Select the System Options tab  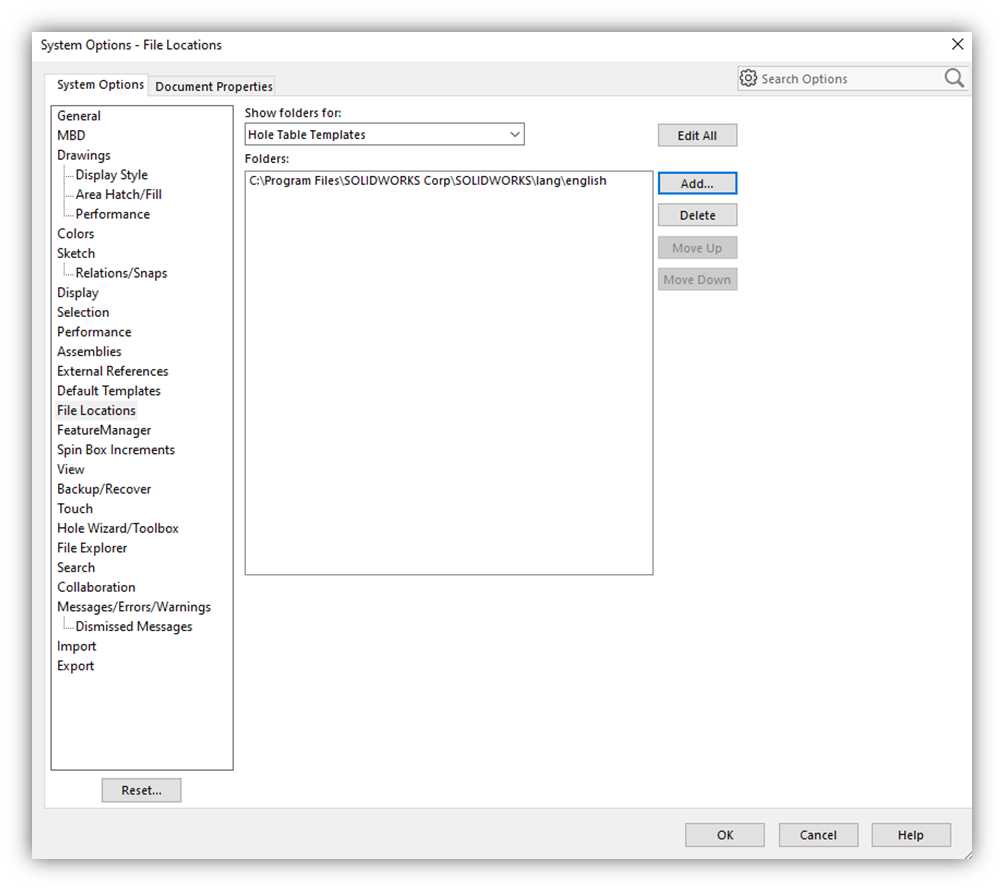[x=97, y=84]
